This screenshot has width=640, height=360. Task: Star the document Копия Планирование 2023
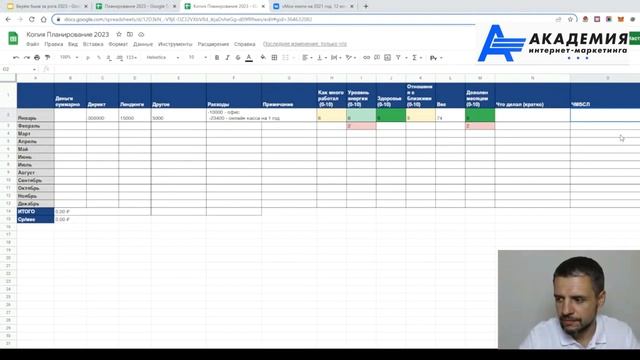tap(119, 34)
